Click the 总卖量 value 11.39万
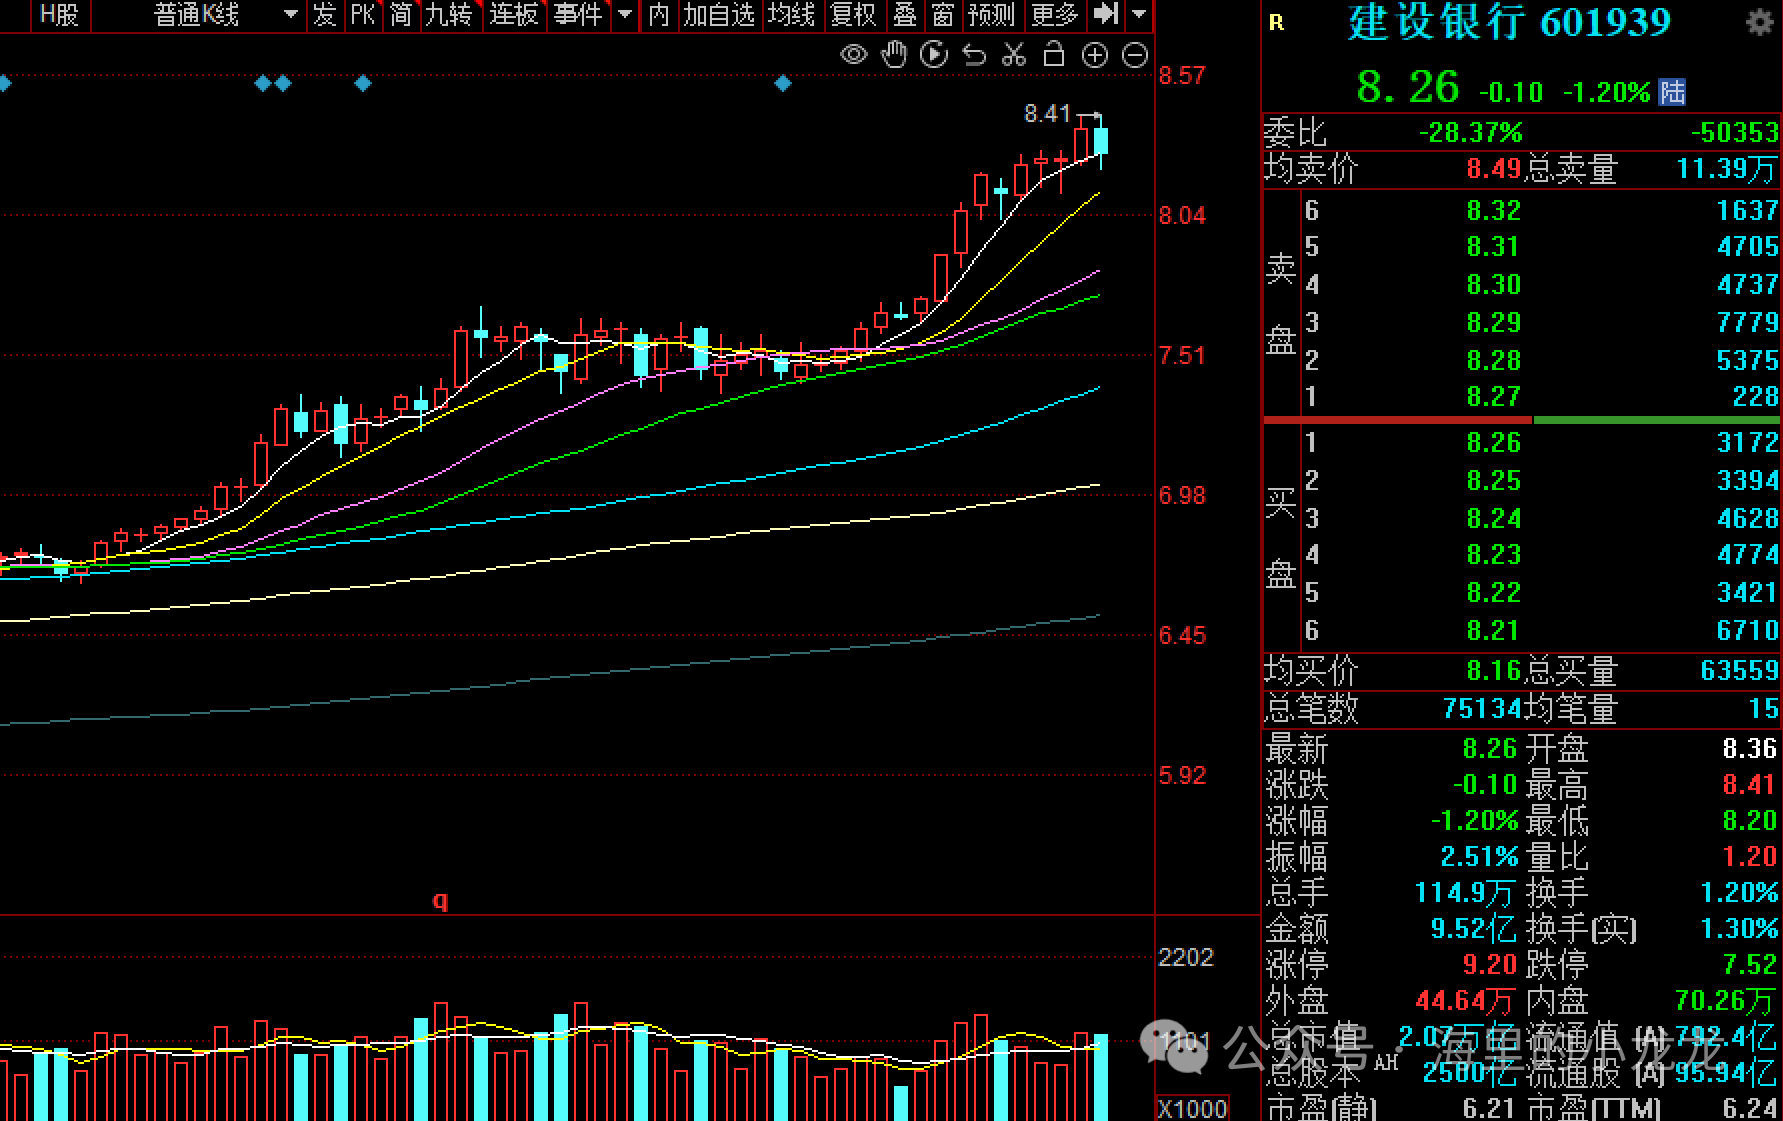Viewport: 1783px width, 1121px height. (x=1727, y=168)
